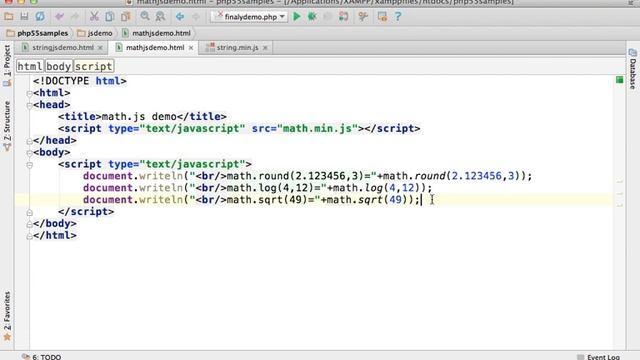The height and width of the screenshot is (360, 640).
Task: Collapse the inline script fold marker
Action: (29, 165)
